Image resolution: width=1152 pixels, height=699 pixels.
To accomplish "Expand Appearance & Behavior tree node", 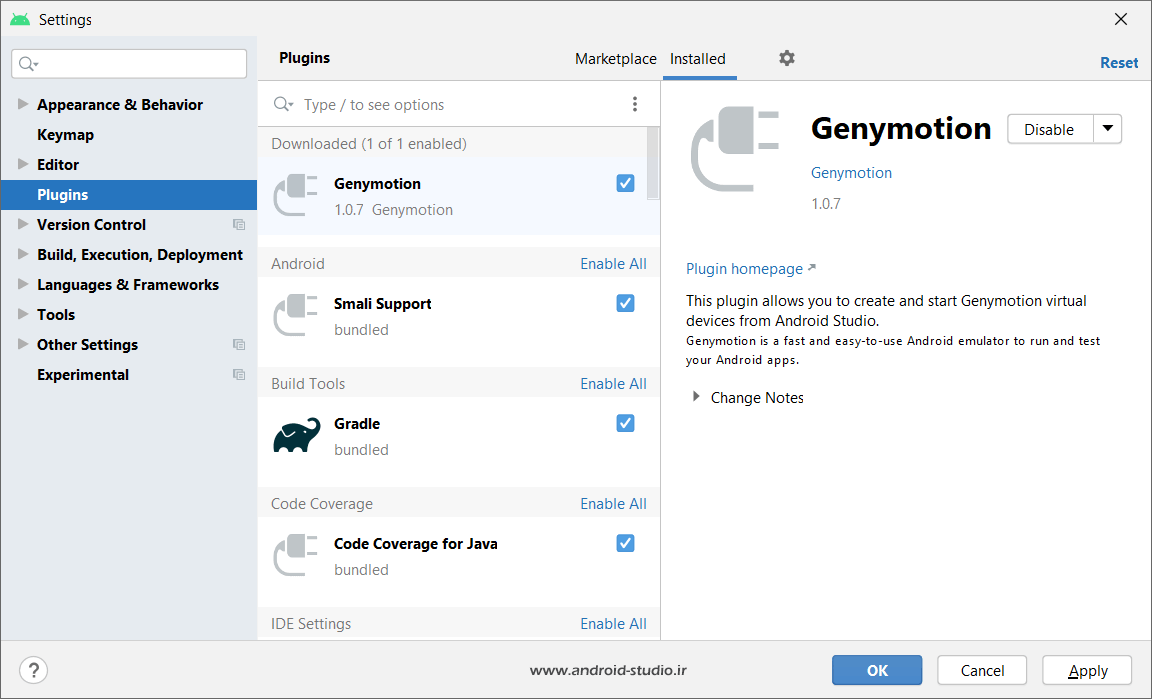I will point(23,104).
